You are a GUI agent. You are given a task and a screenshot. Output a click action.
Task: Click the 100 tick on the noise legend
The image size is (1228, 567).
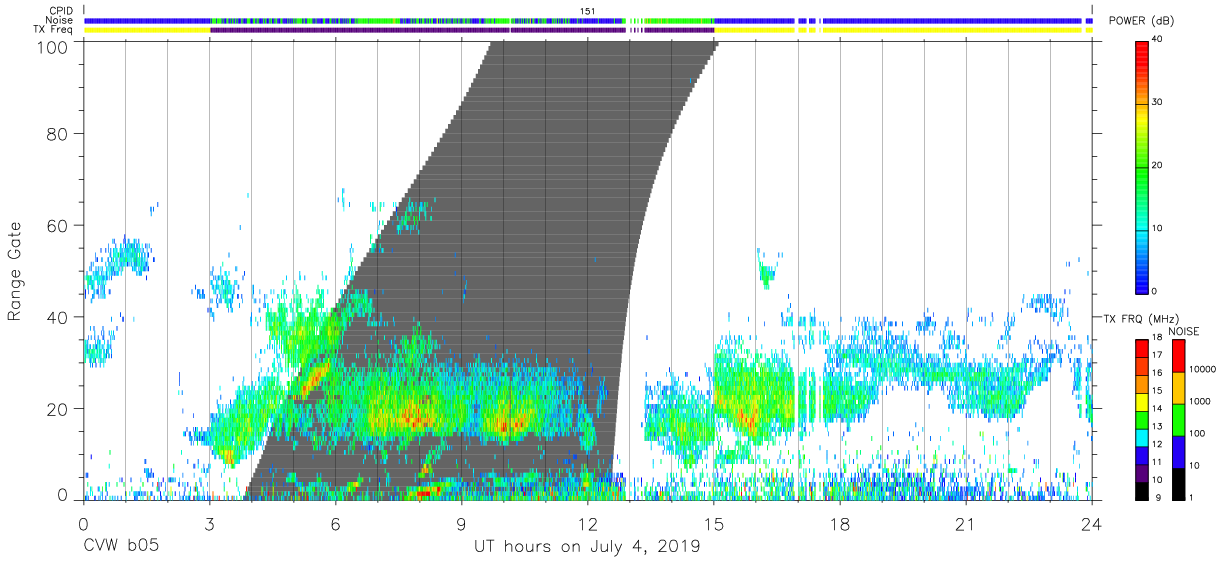[1198, 433]
